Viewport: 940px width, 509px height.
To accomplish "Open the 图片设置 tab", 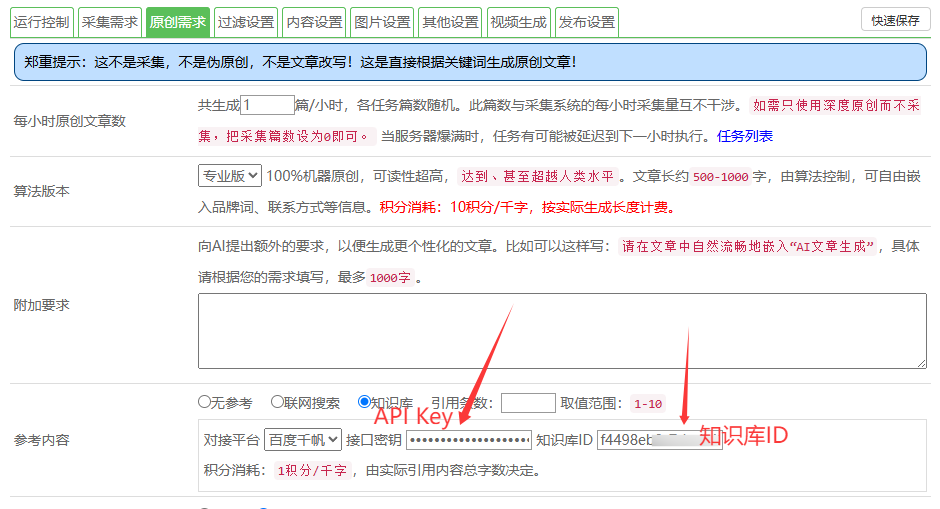I will pos(383,21).
